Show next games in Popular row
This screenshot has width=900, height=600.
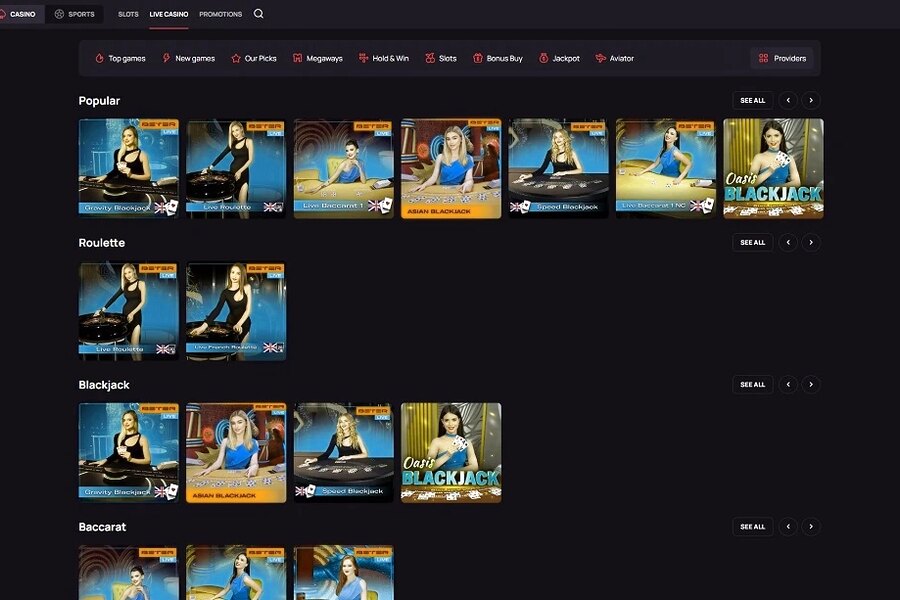811,100
